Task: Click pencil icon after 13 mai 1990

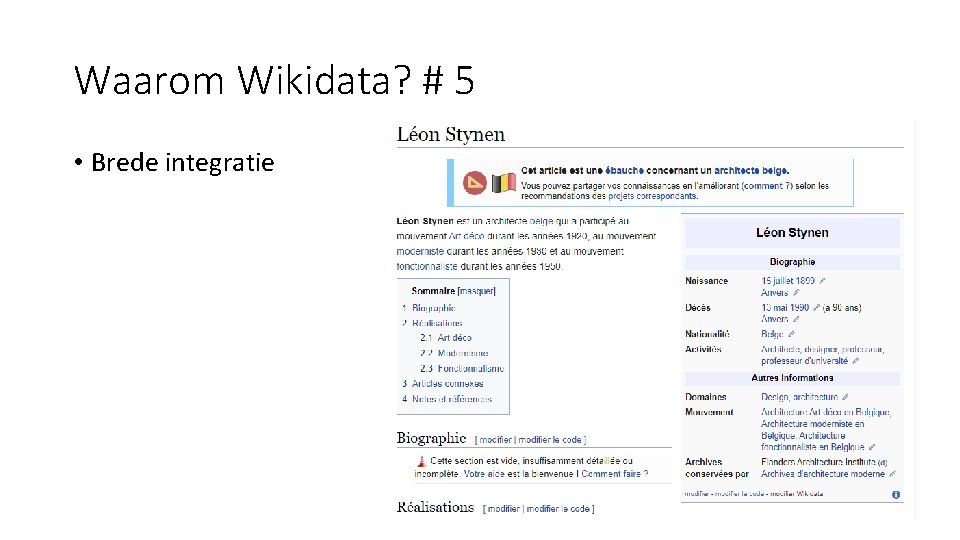Action: 816,307
